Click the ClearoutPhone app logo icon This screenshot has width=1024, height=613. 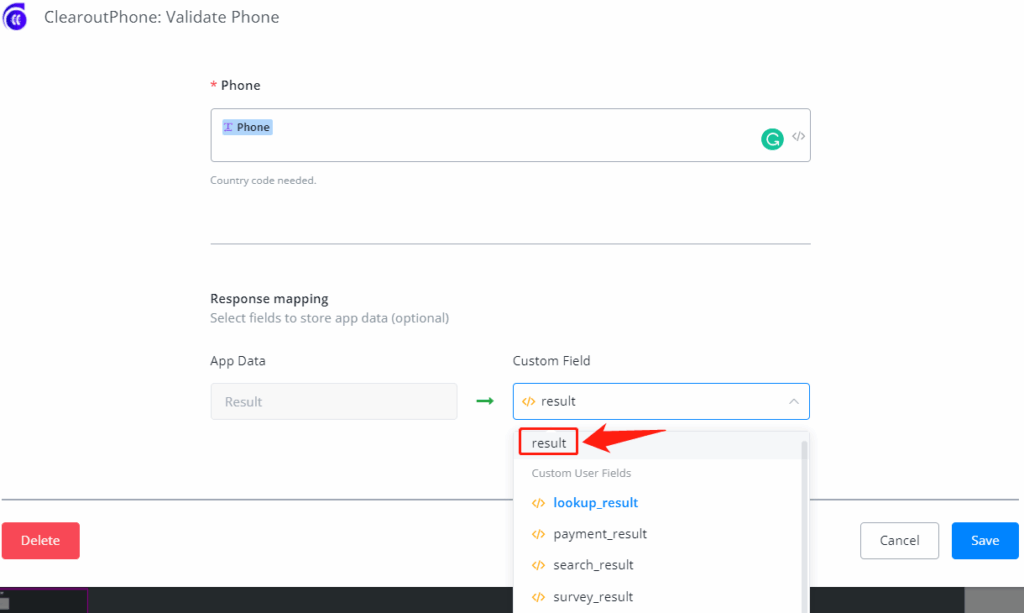coord(15,17)
